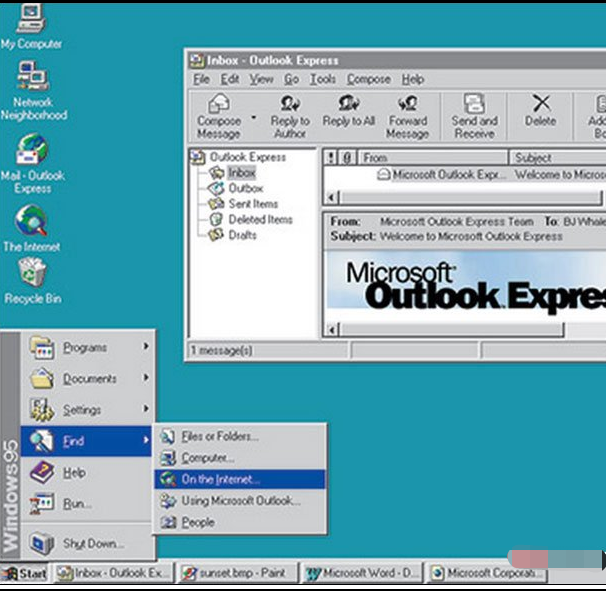This screenshot has height=591, width=606.
Task: Expand Programs in the Start menu
Action: coord(88,347)
